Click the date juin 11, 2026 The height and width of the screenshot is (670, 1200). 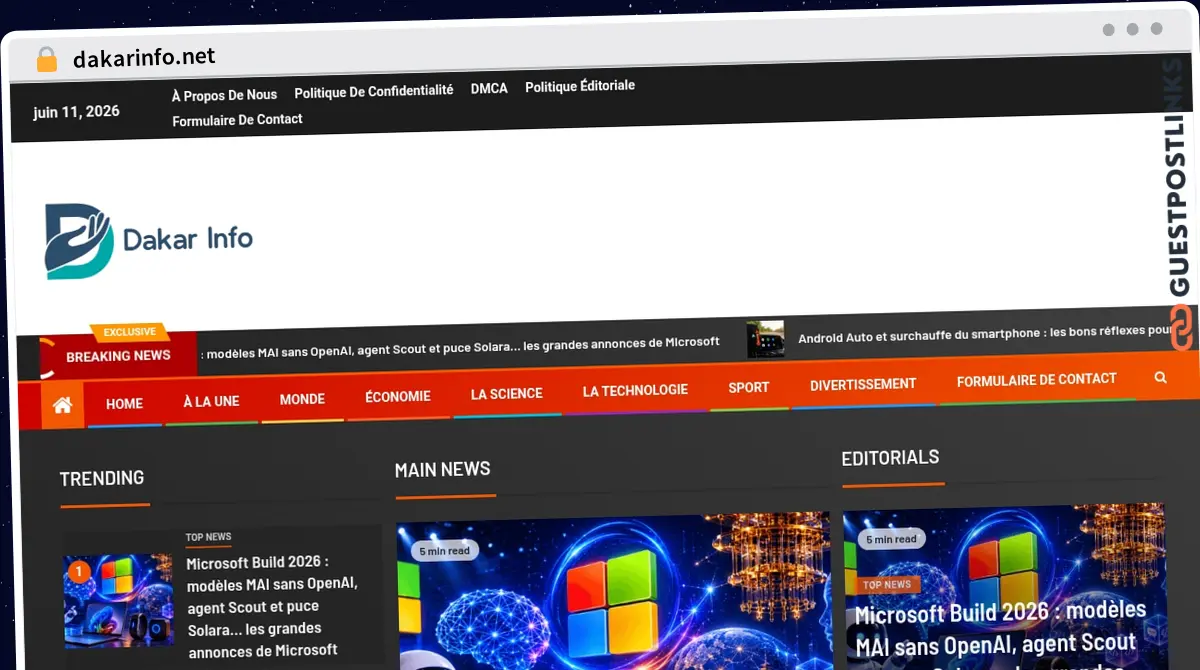tap(76, 112)
